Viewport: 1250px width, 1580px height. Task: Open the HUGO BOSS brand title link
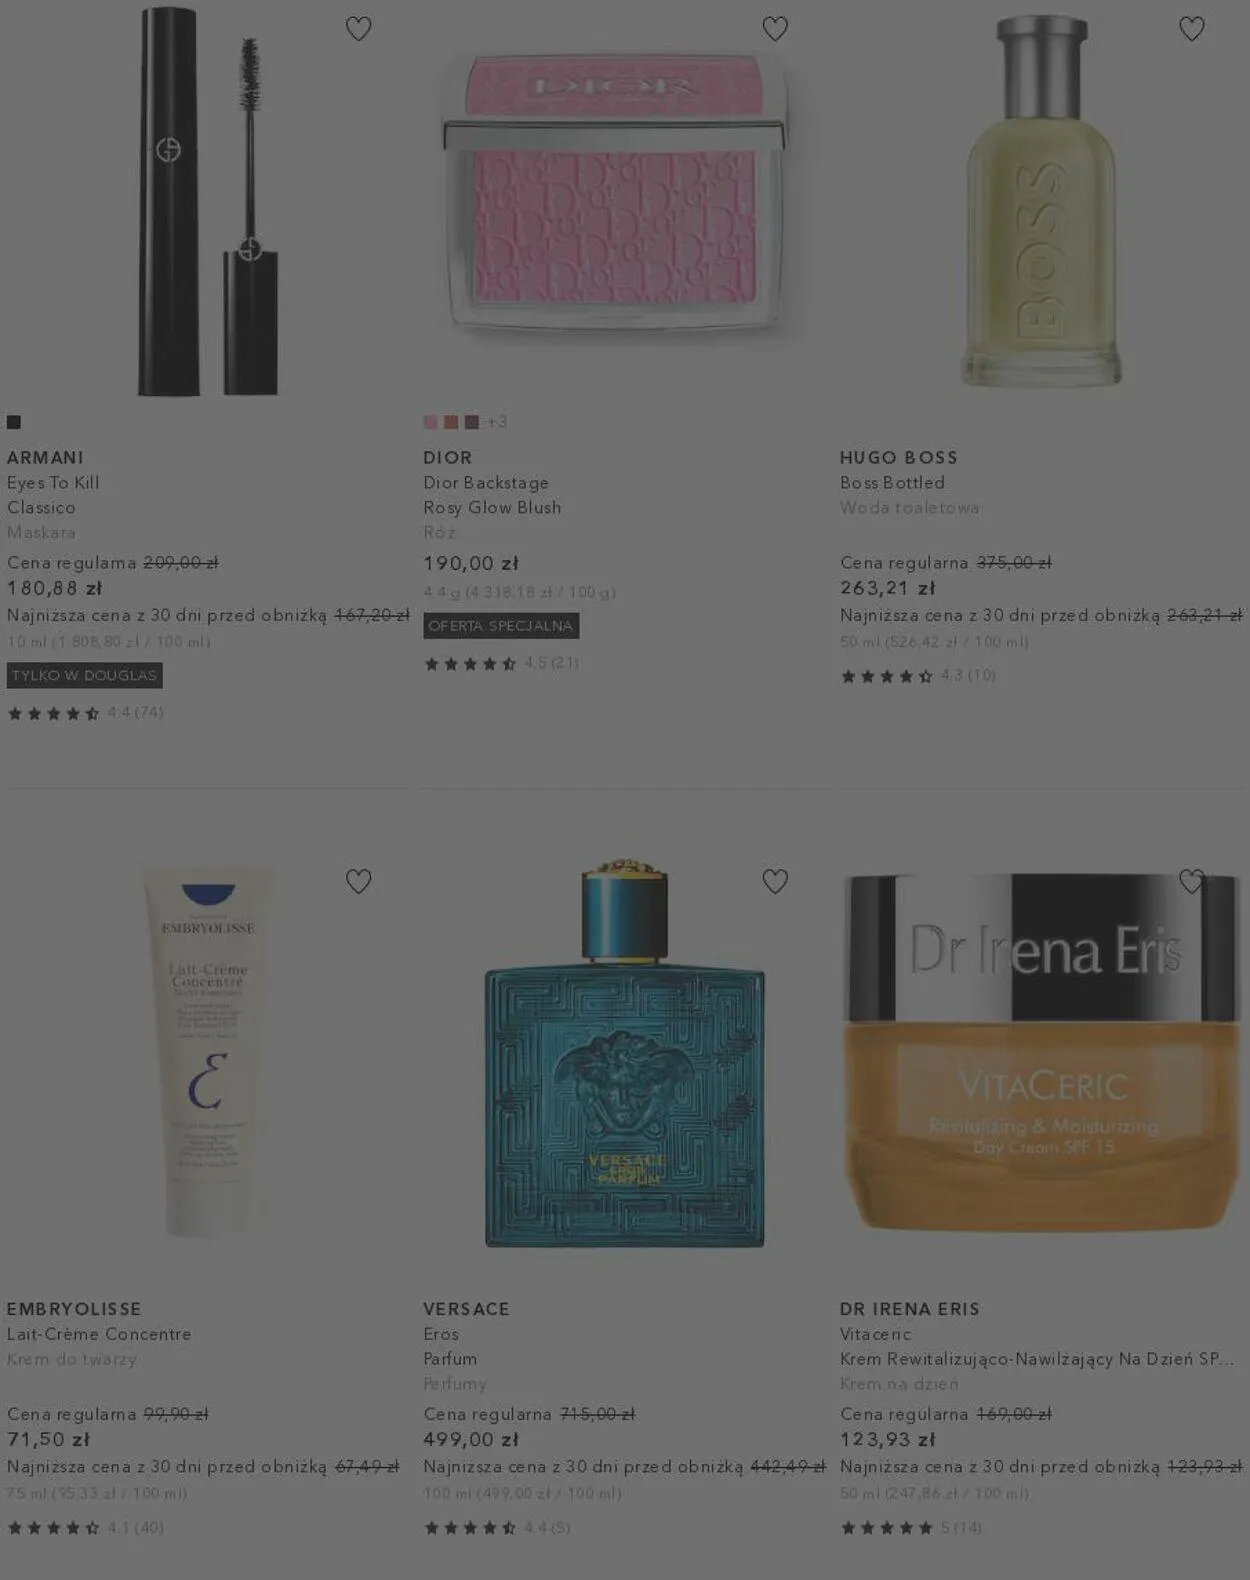pyautogui.click(x=899, y=457)
